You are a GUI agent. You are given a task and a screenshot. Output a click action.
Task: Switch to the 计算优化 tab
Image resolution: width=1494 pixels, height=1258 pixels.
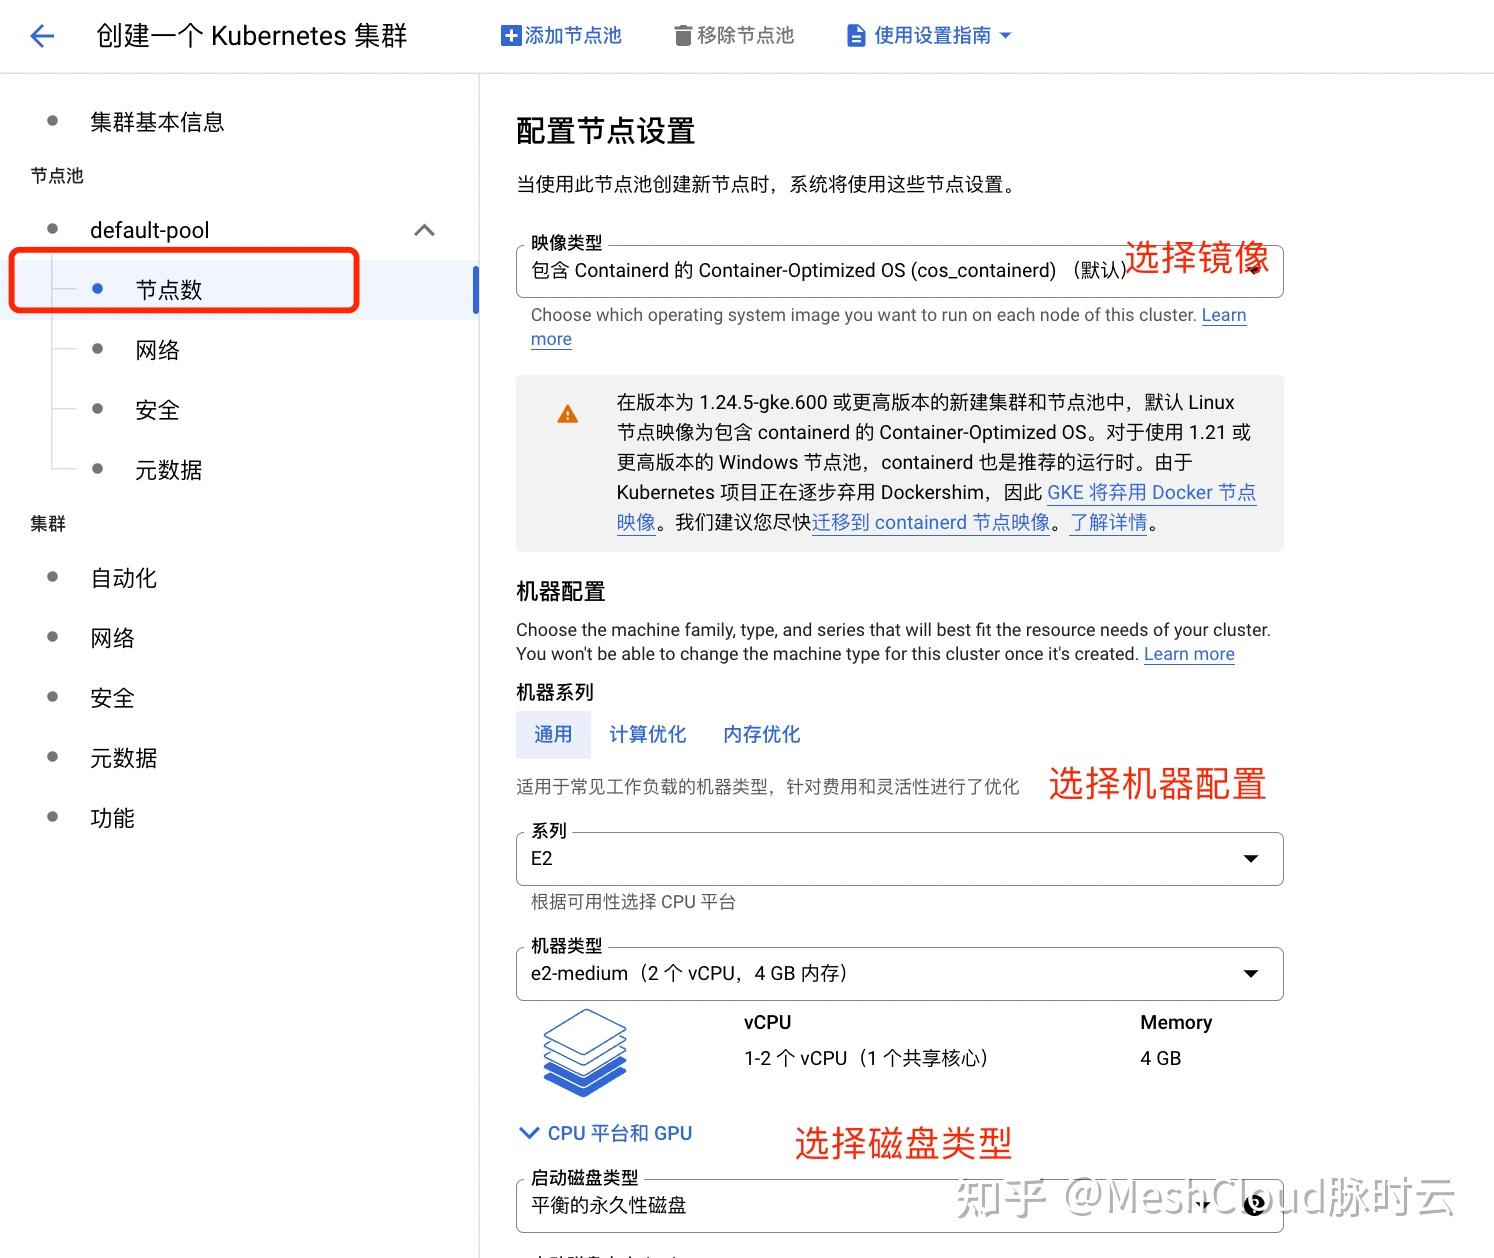(648, 734)
